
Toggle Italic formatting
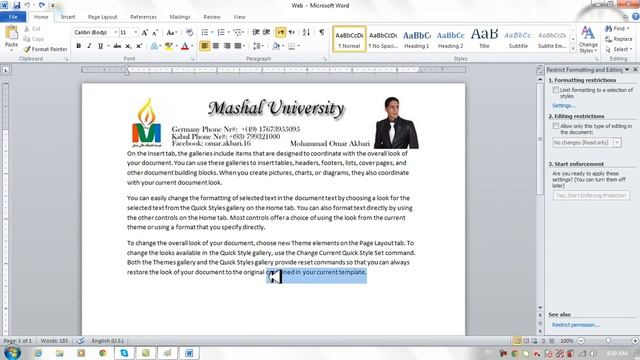click(89, 46)
